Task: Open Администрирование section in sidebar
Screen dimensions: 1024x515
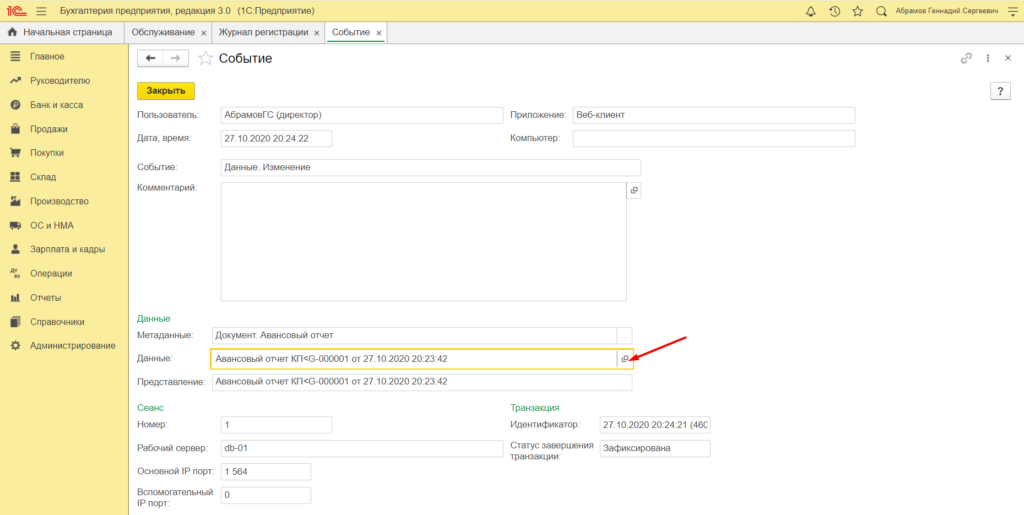Action: coord(72,346)
